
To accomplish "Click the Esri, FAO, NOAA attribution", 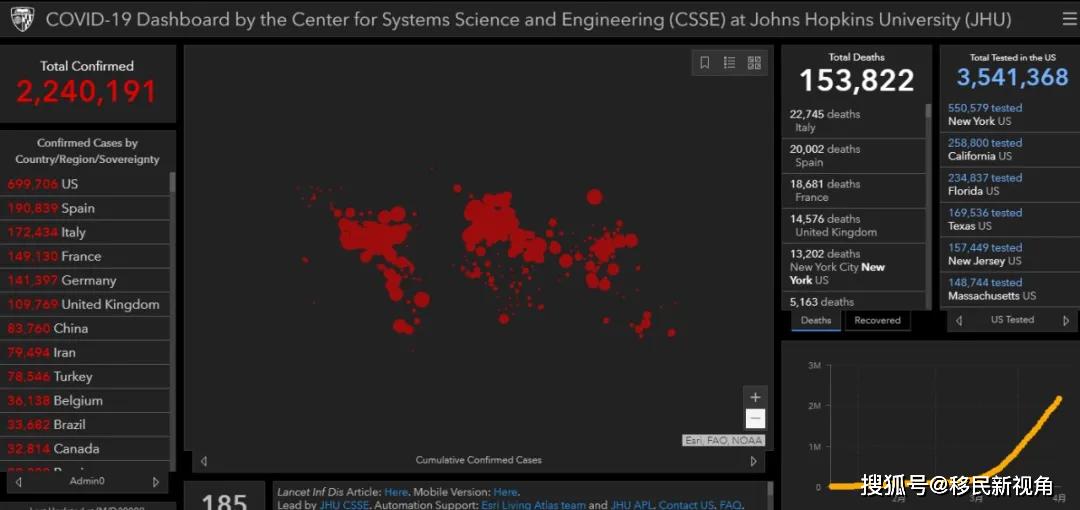I will click(723, 440).
